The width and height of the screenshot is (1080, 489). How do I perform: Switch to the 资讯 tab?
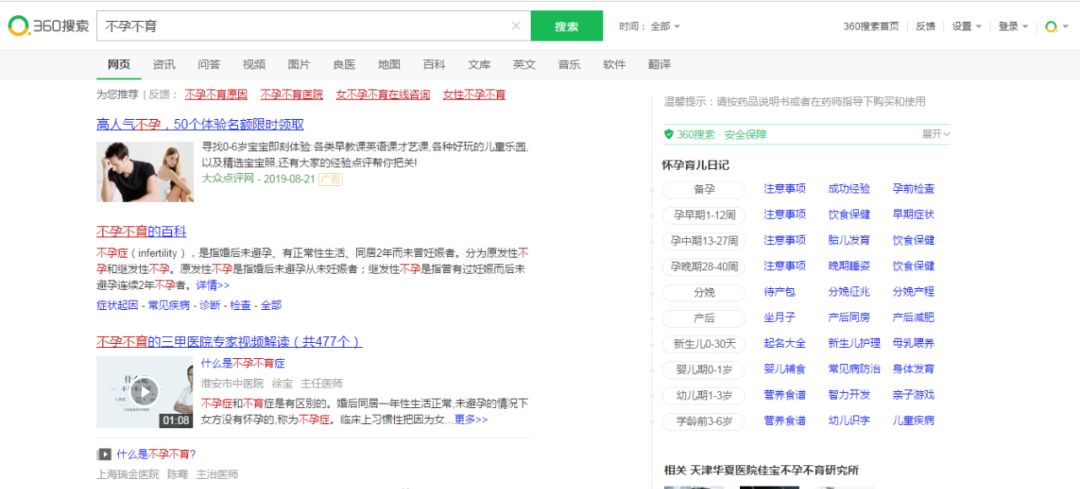pos(164,65)
